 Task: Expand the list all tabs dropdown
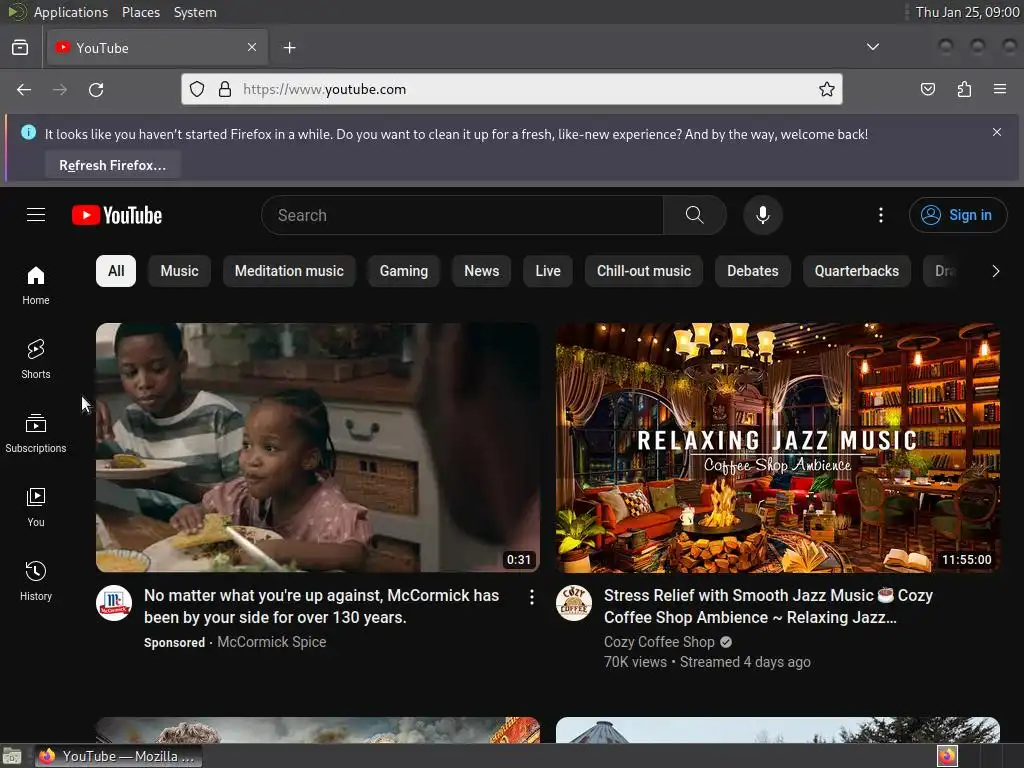pos(872,47)
